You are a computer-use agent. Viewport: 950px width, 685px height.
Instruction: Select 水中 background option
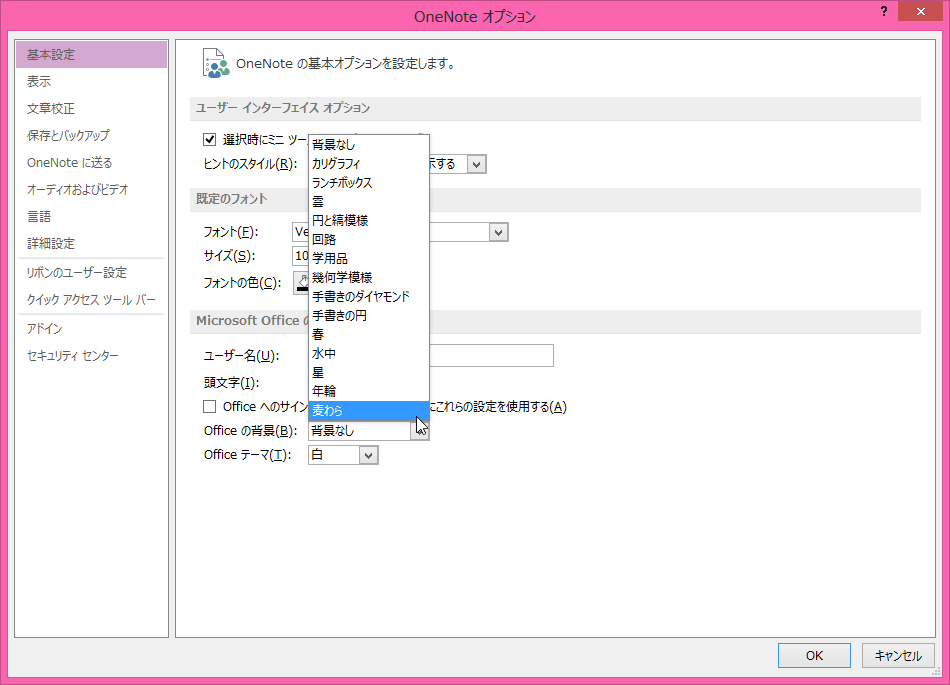[369, 354]
